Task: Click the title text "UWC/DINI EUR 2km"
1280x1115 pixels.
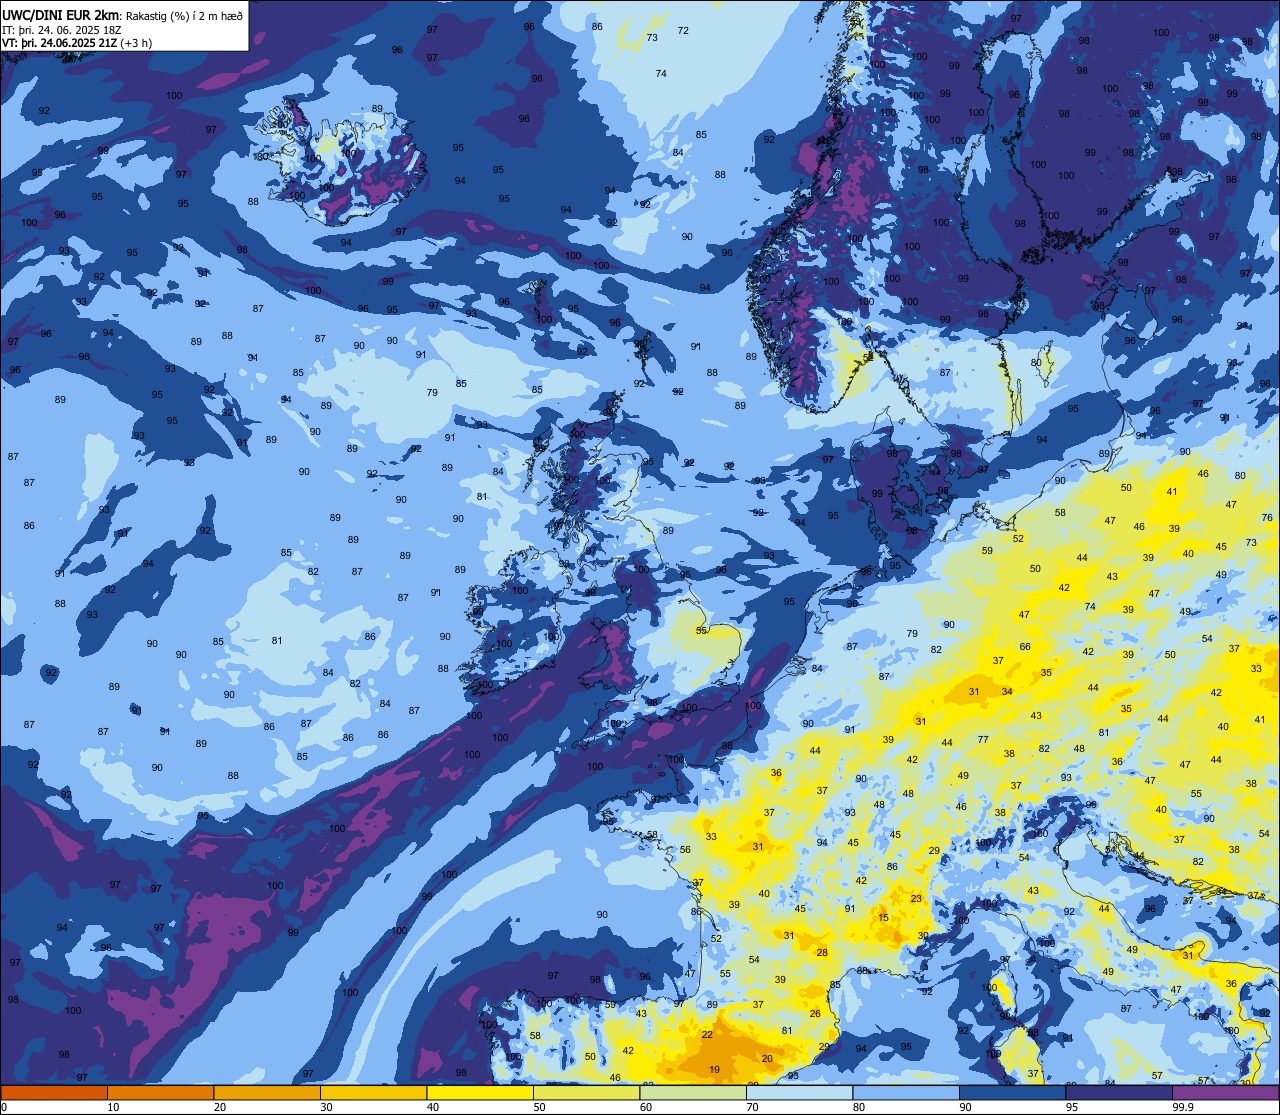Action: 62,14
